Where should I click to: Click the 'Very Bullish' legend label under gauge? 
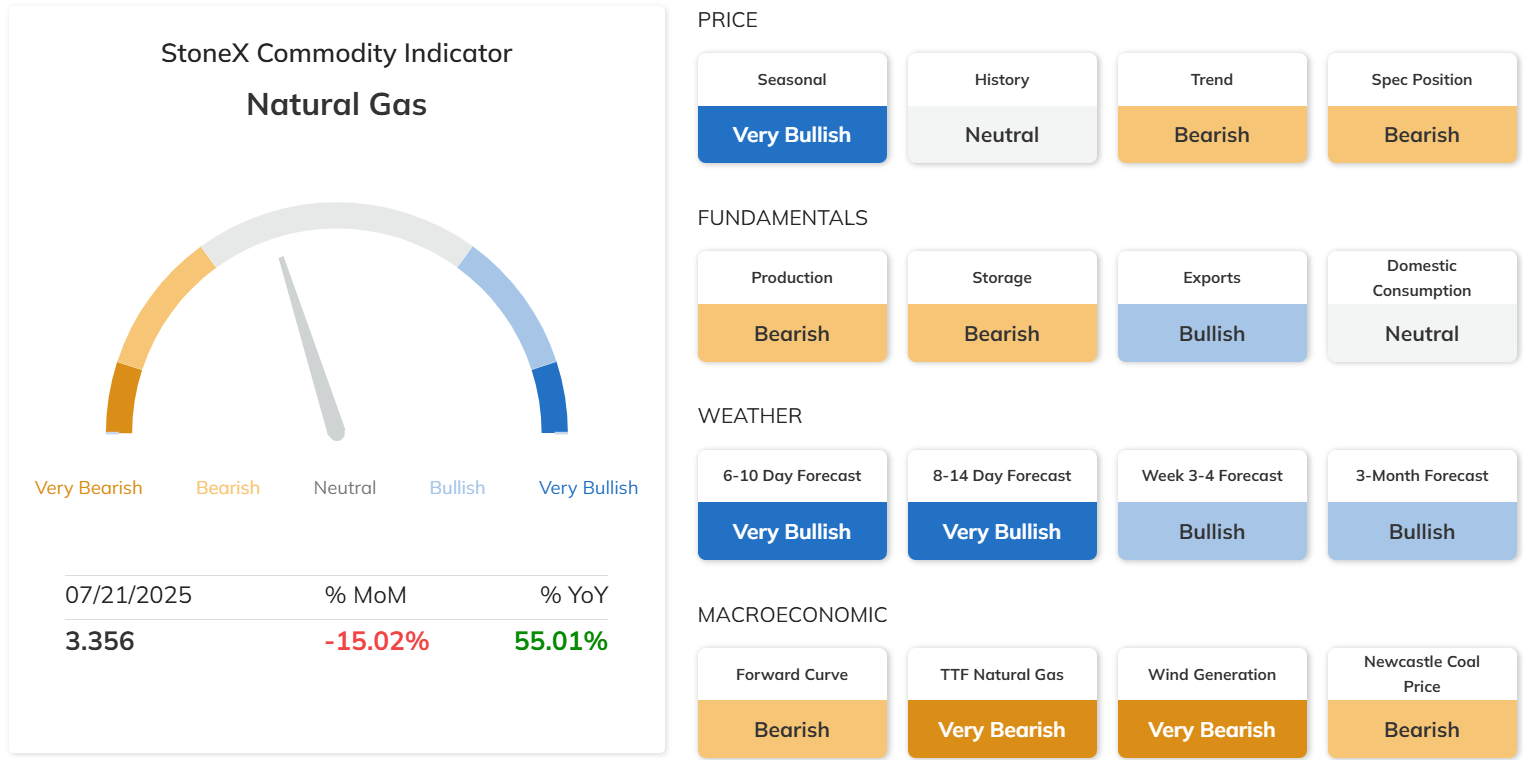(x=588, y=488)
